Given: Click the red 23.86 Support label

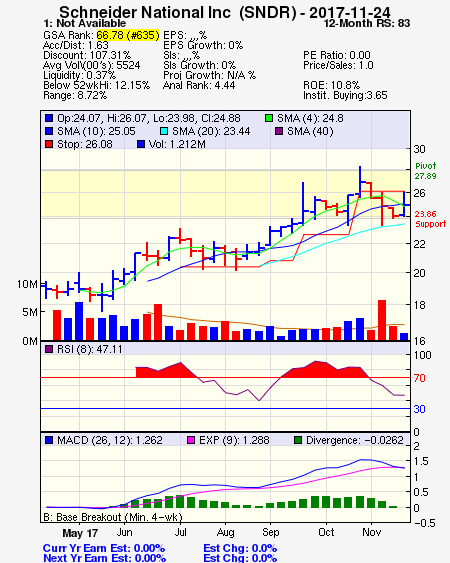Looking at the screenshot, I should coord(430,219).
